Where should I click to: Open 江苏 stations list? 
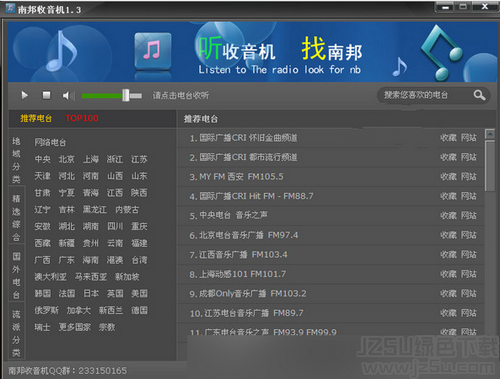tap(139, 159)
